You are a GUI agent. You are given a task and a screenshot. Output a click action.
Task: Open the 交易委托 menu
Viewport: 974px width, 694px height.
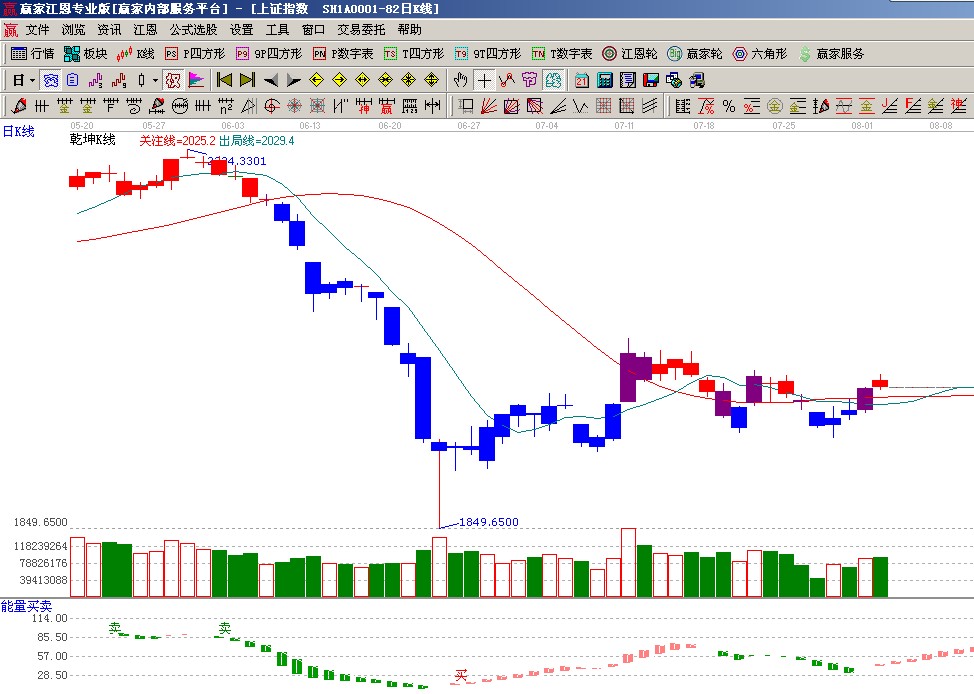tap(360, 30)
